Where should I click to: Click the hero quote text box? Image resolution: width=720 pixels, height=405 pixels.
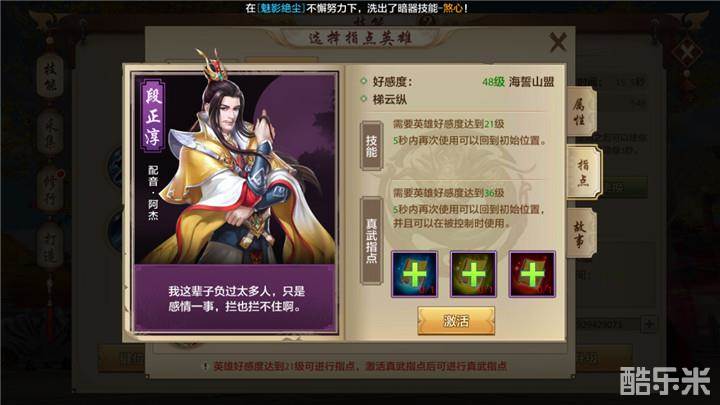click(235, 298)
